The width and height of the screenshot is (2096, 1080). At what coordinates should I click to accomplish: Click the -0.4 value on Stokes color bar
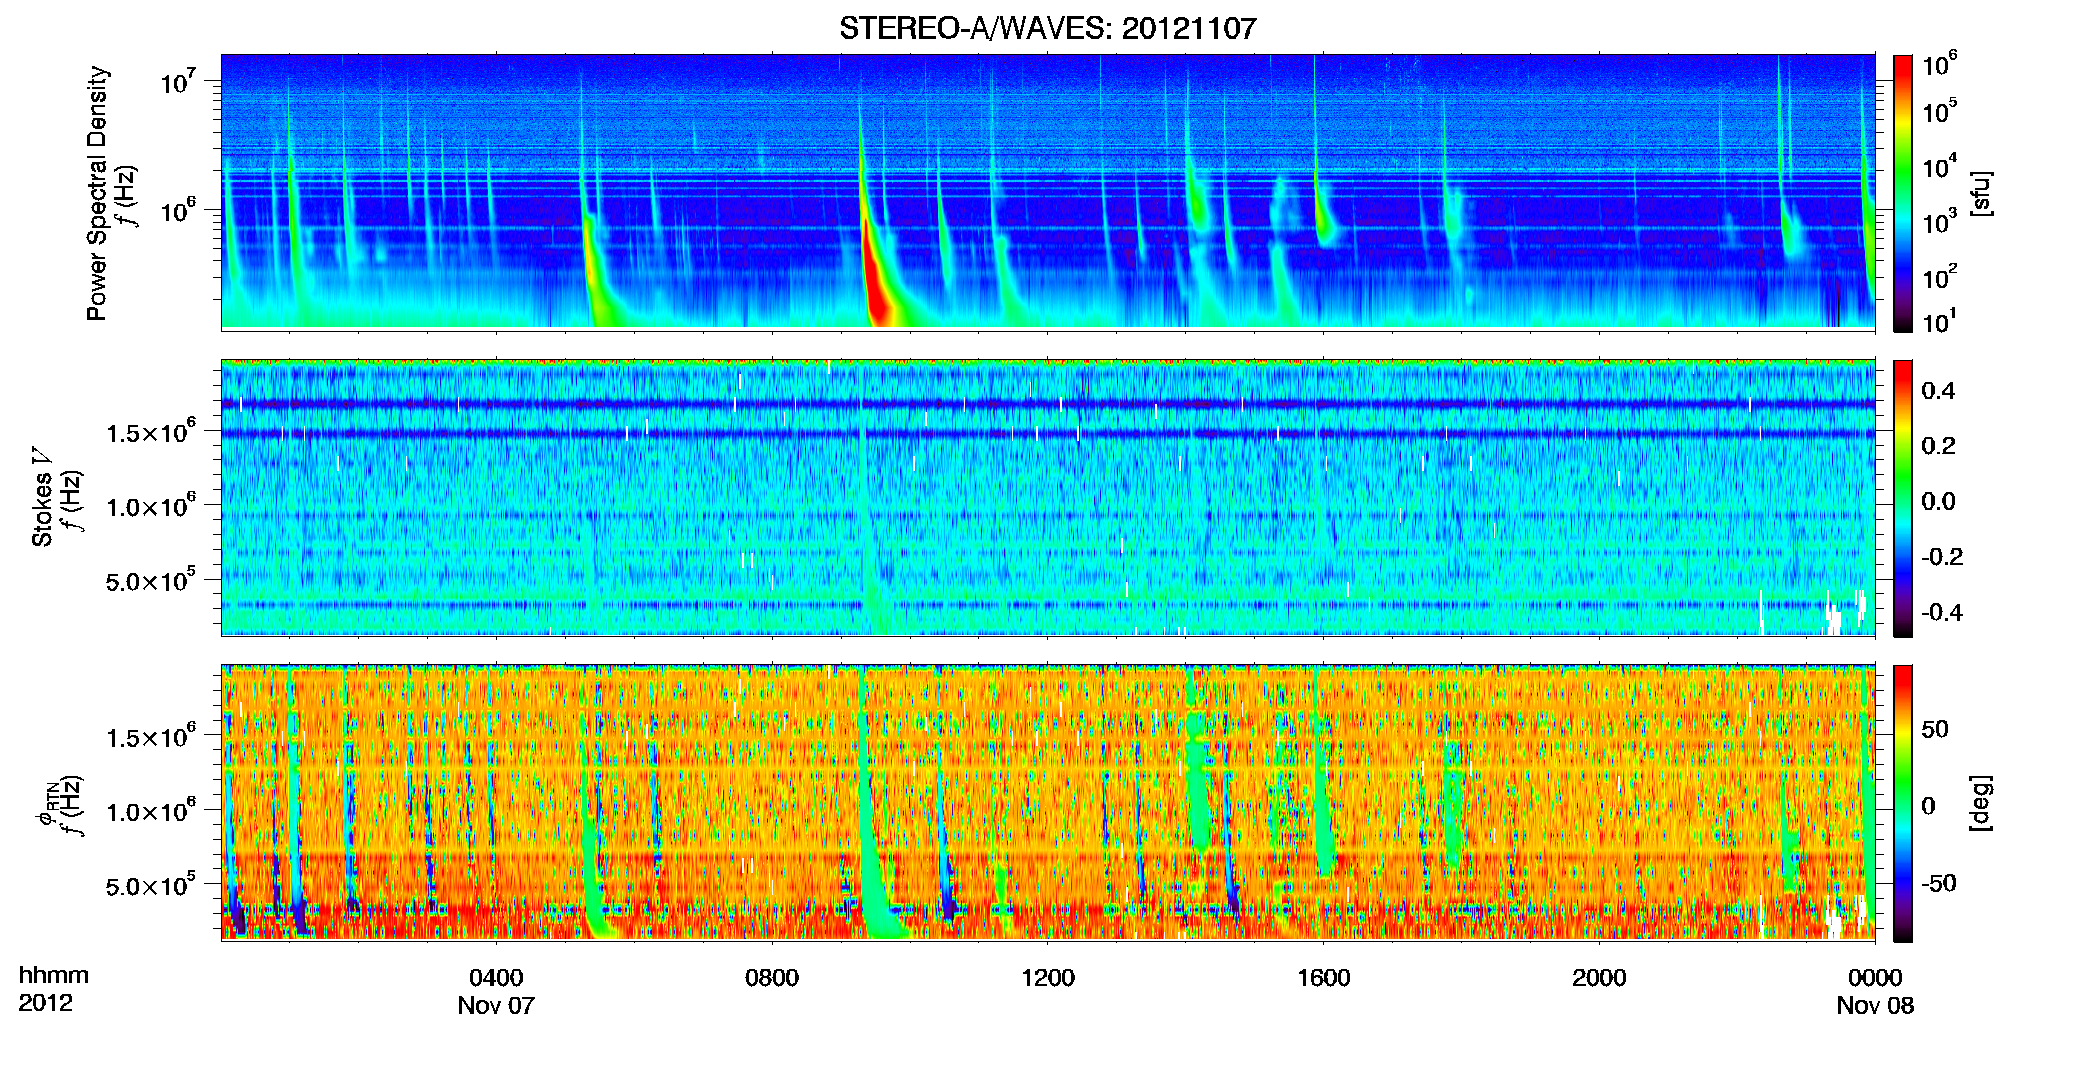point(1942,612)
